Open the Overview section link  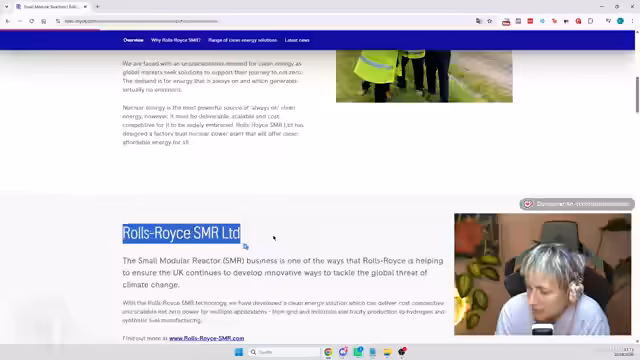(x=133, y=40)
